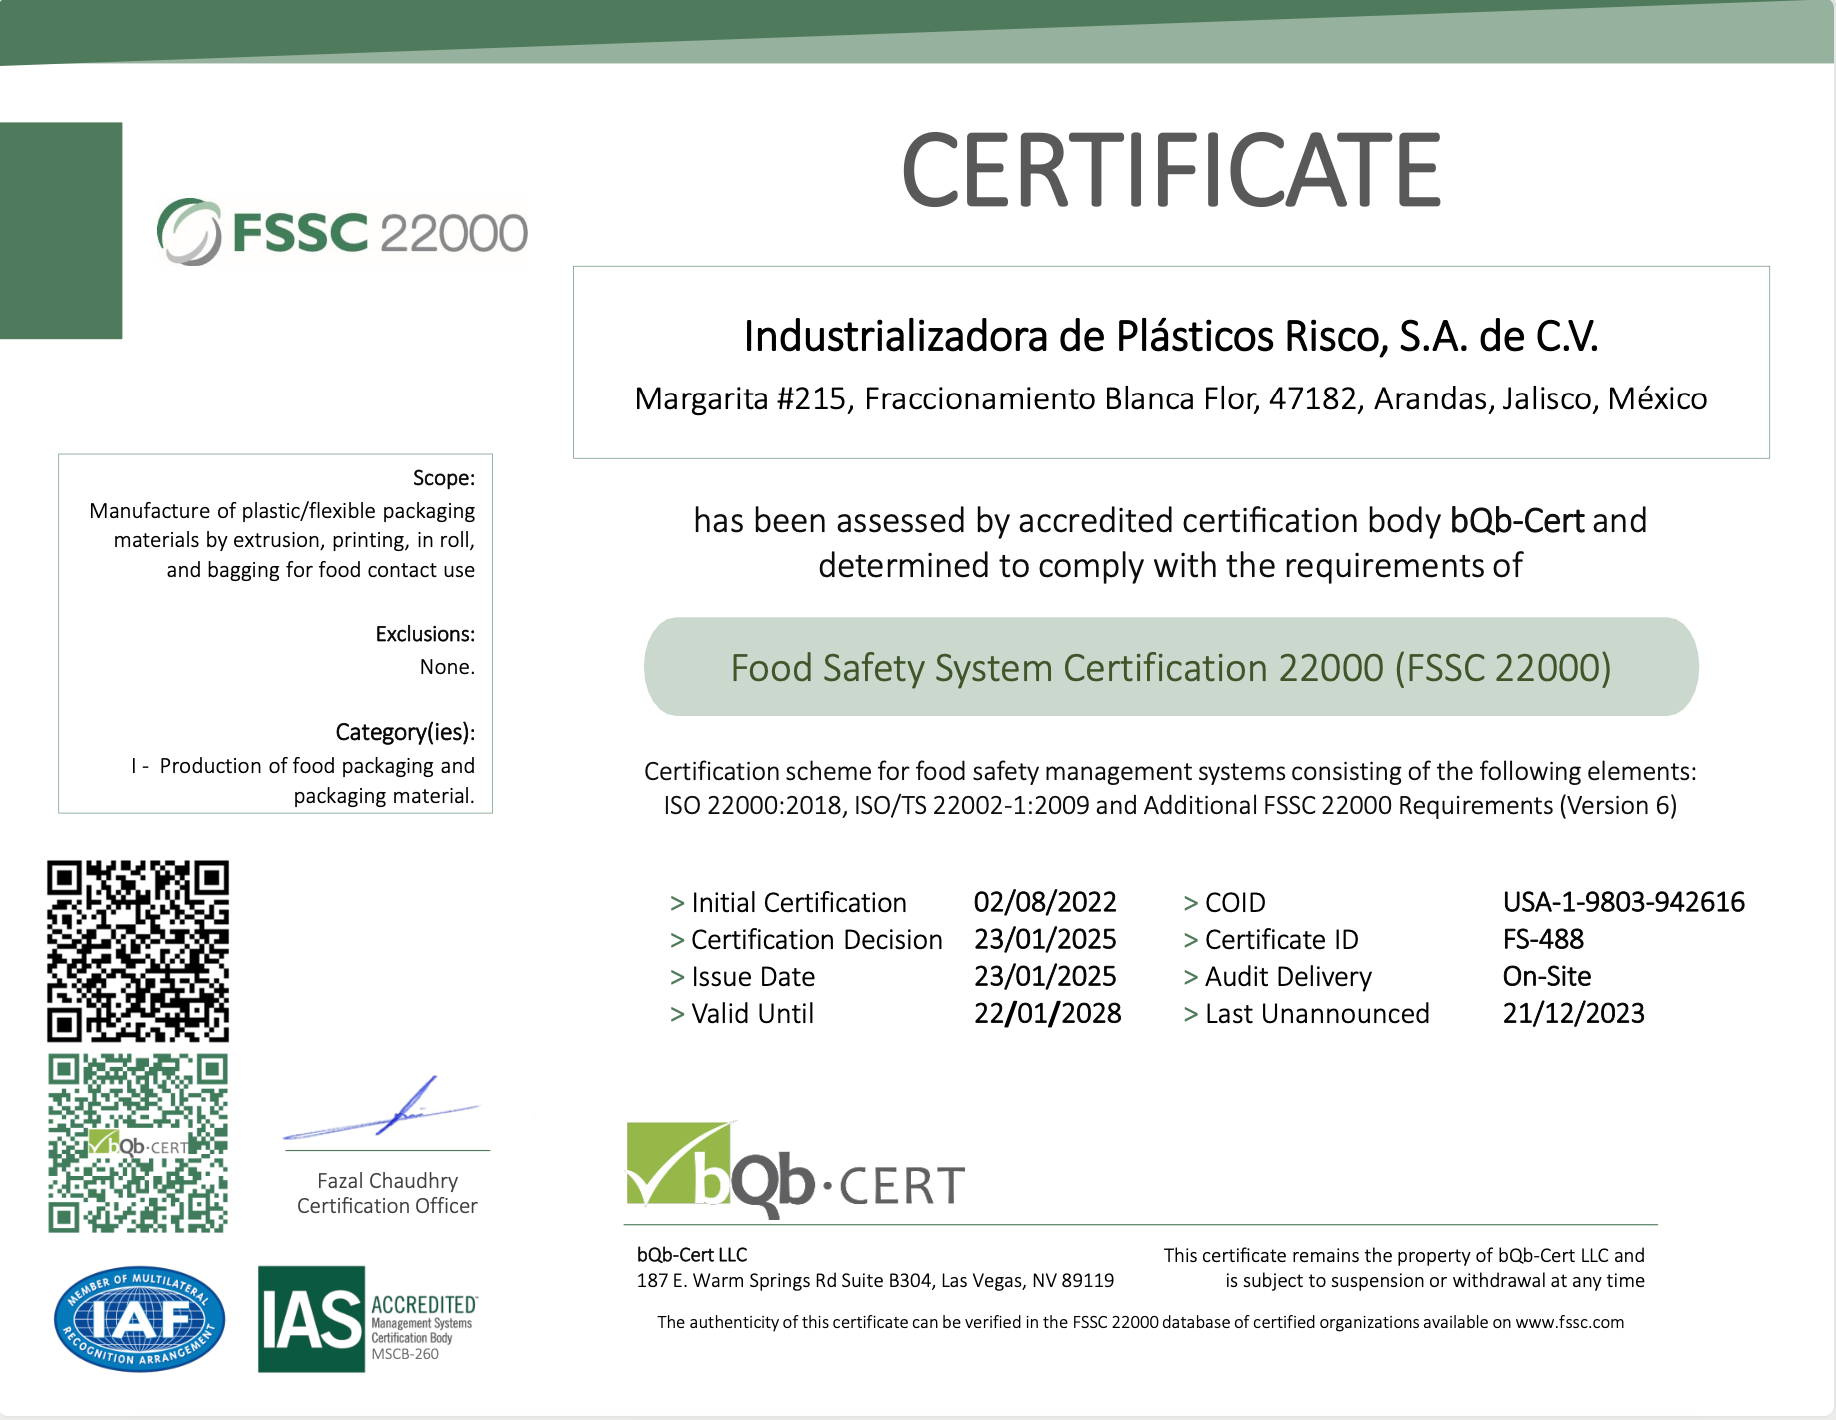Click the COID label
The image size is (1836, 1420).
[1235, 903]
